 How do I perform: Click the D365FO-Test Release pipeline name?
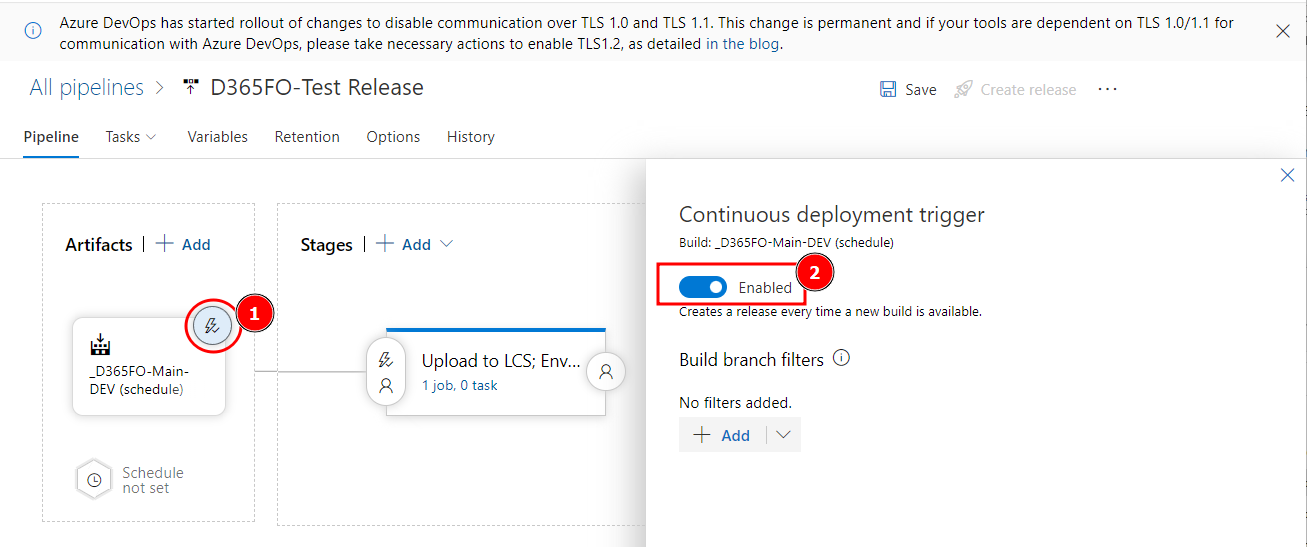tap(317, 88)
